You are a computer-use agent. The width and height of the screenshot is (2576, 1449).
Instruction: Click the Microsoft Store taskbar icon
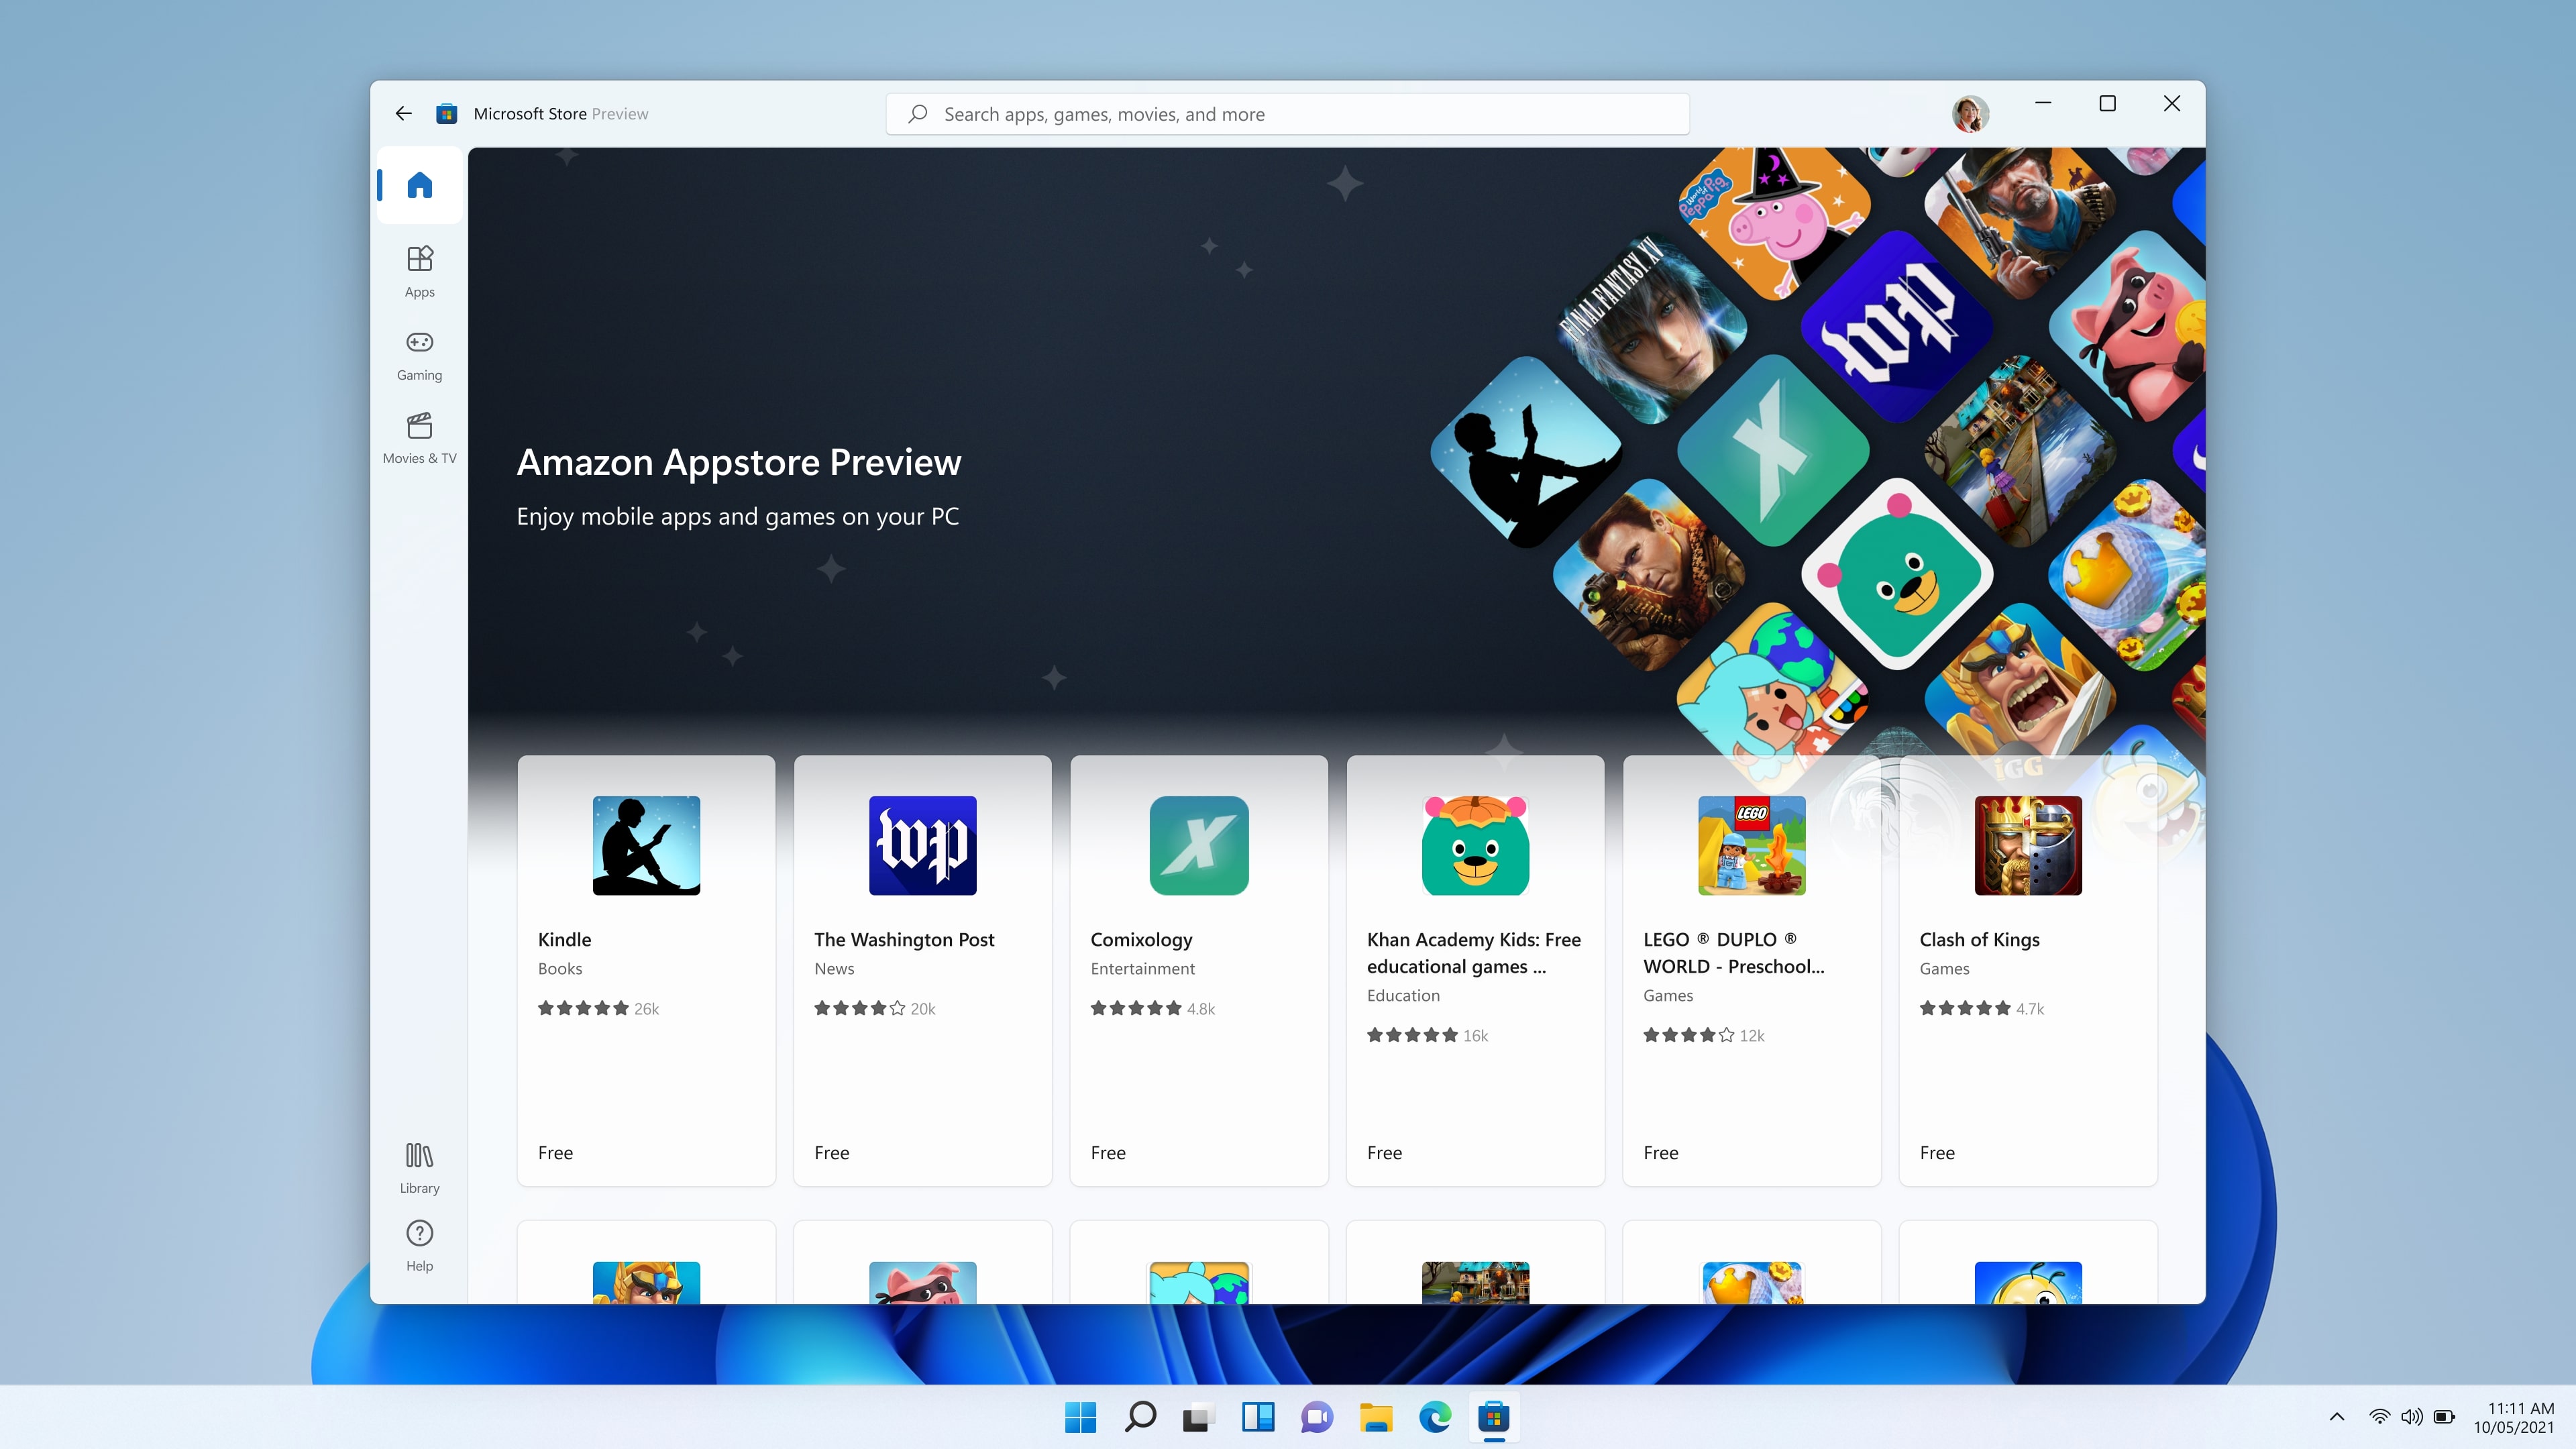click(x=1497, y=1415)
